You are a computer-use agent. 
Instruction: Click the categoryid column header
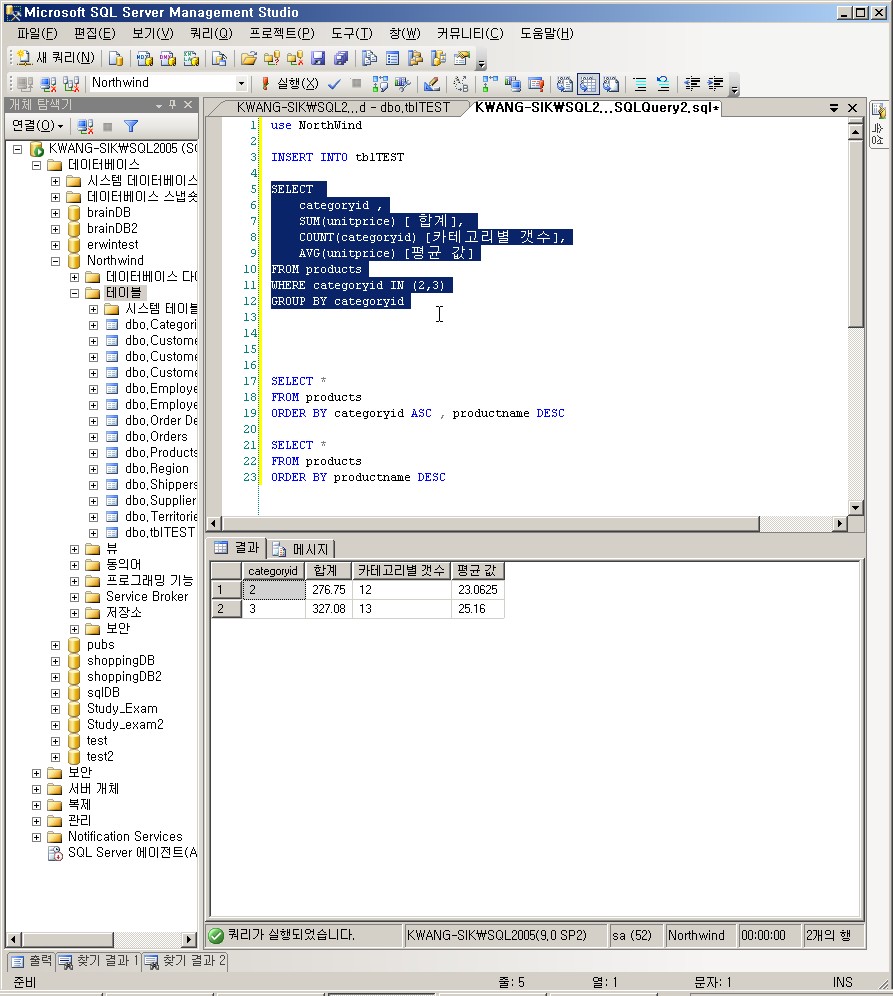click(x=272, y=570)
